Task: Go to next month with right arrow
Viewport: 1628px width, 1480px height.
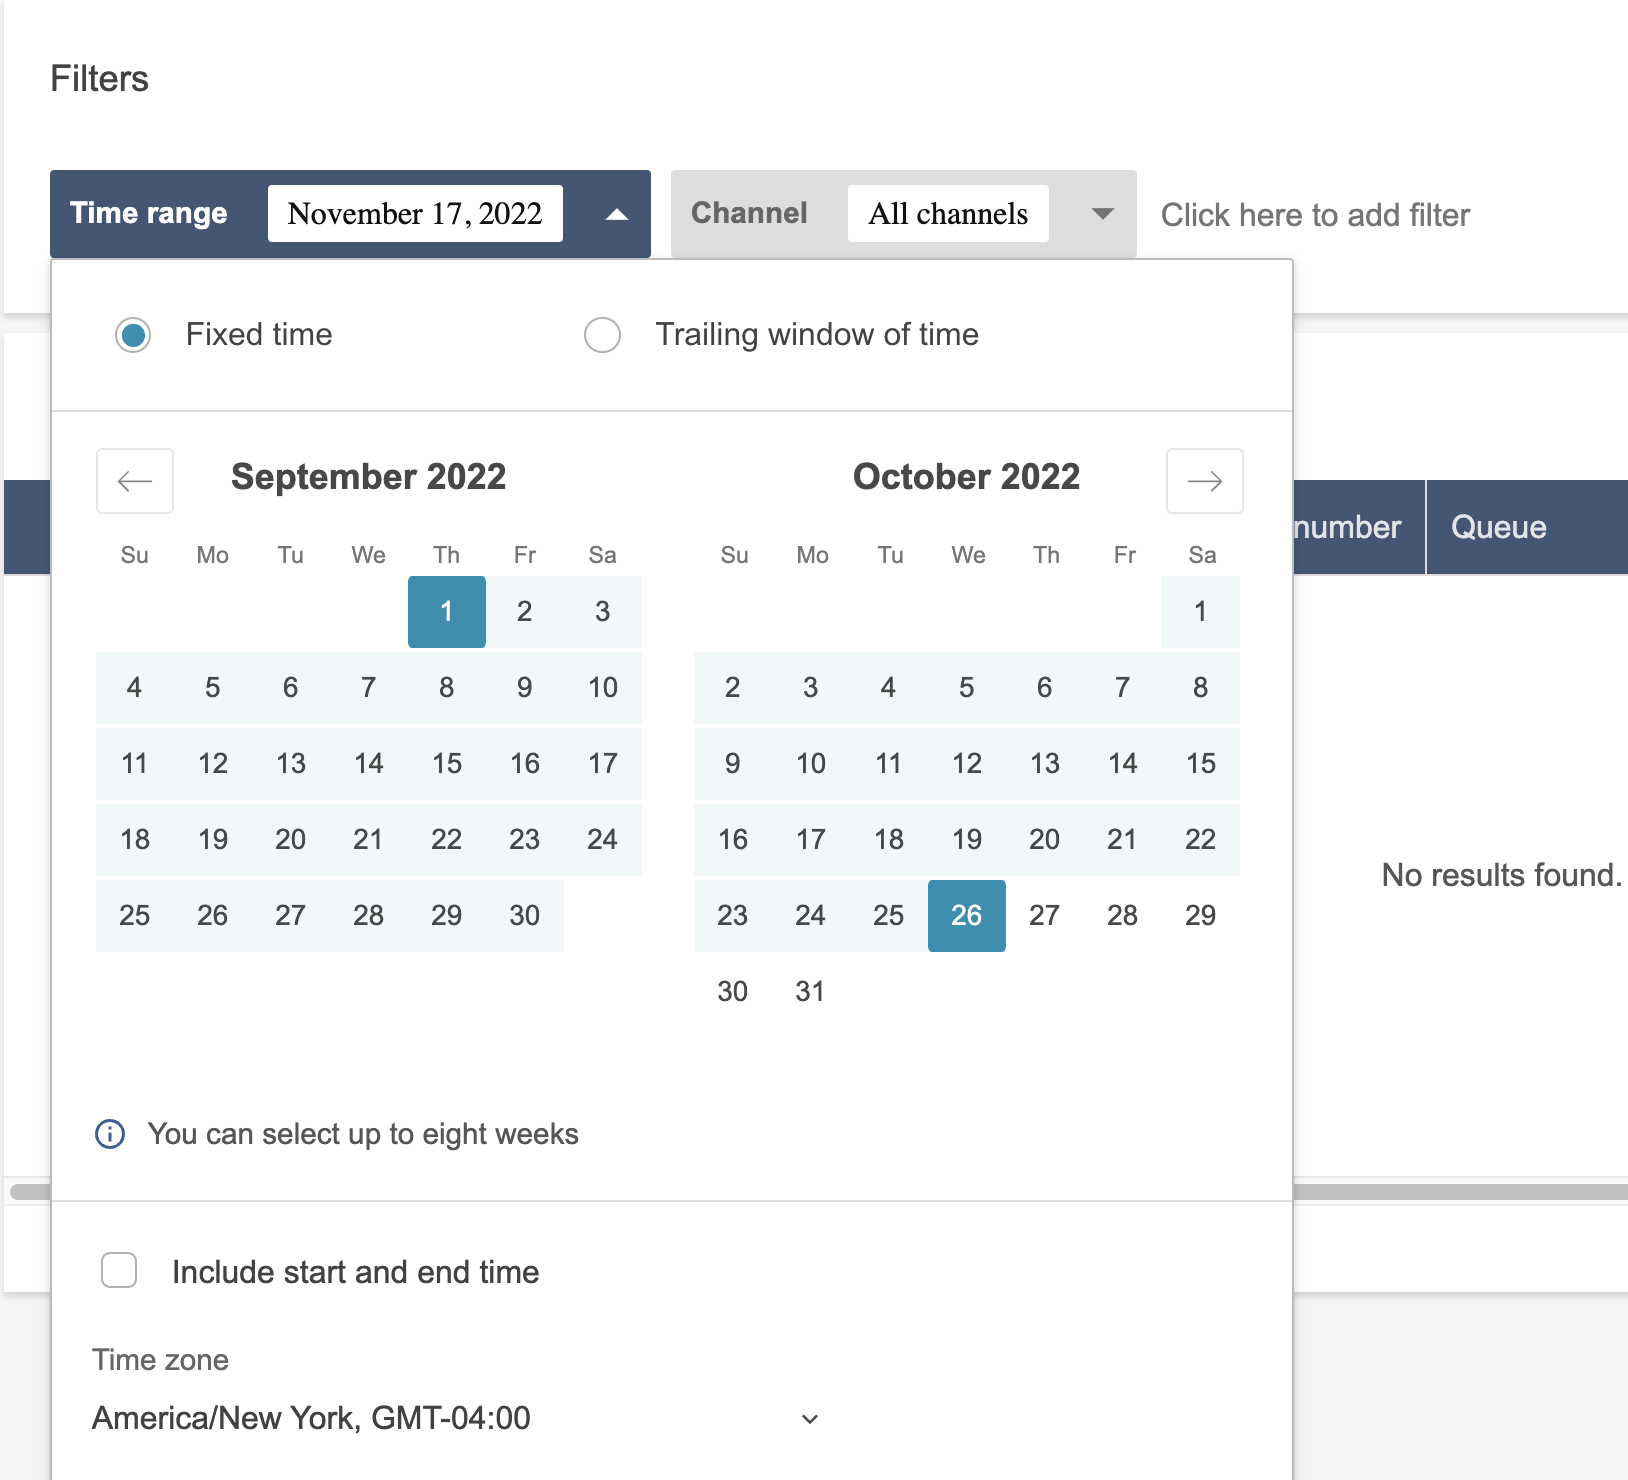Action: pyautogui.click(x=1204, y=481)
